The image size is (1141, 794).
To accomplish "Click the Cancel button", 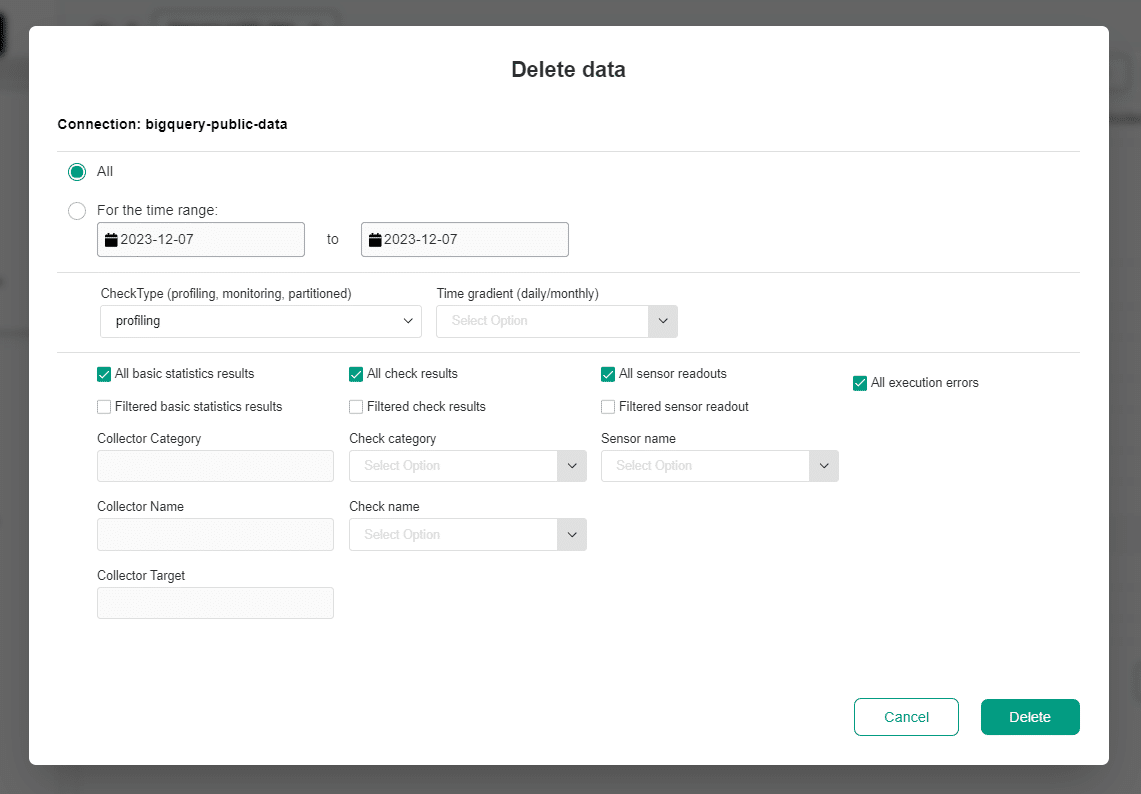I will [x=906, y=717].
